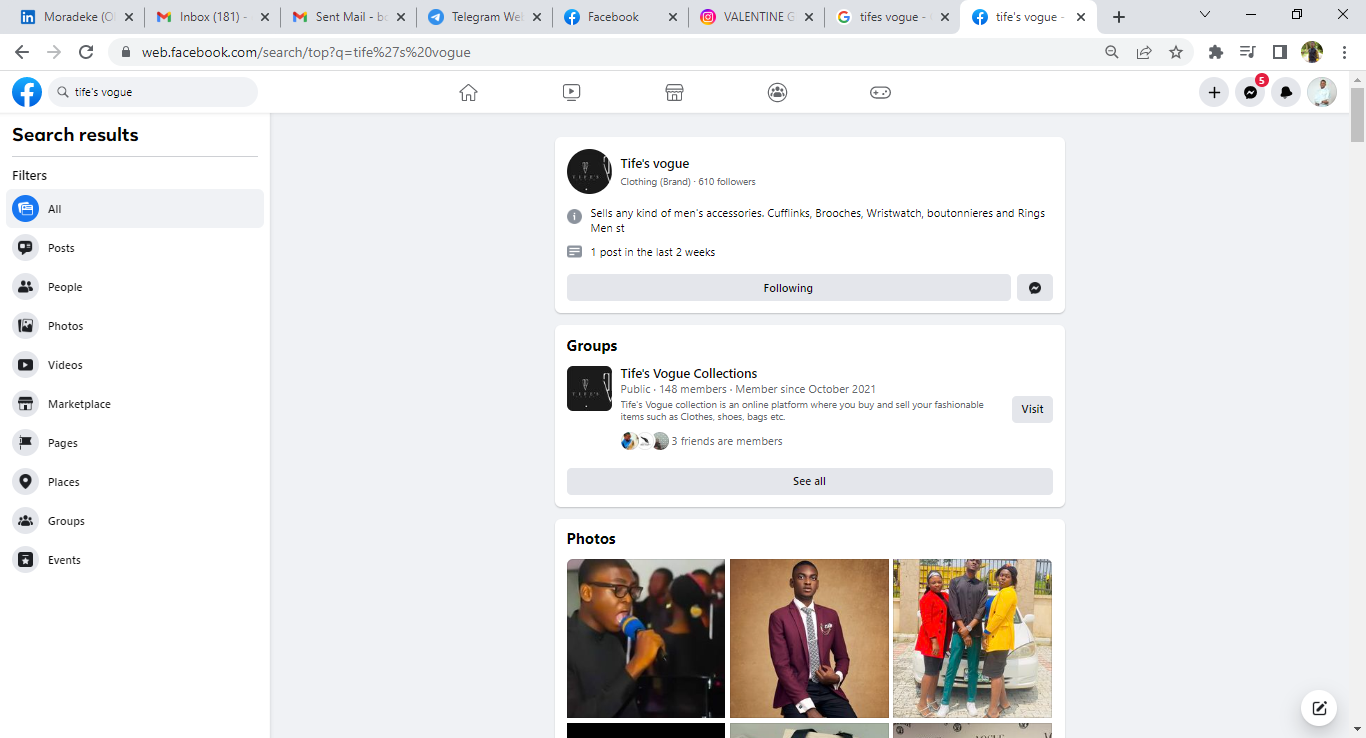Switch to the Moradeke LinkedIn tab

76,17
